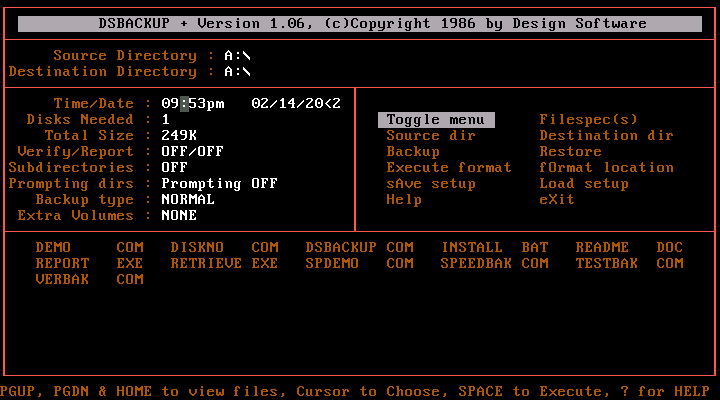Select the Toggle menu option

436,120
